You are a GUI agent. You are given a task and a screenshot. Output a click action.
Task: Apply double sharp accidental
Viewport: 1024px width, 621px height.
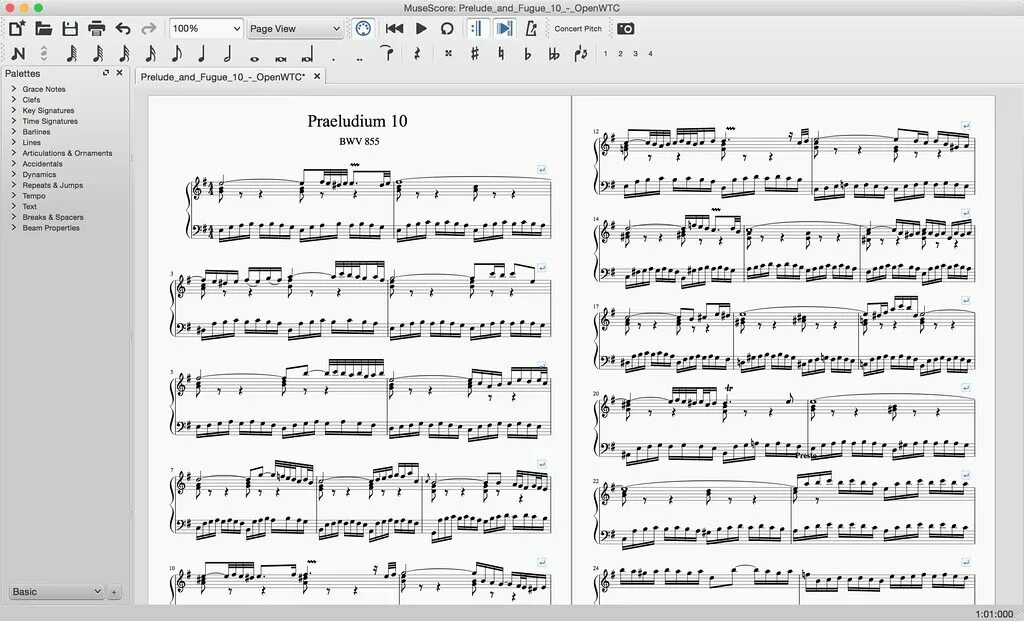[448, 54]
